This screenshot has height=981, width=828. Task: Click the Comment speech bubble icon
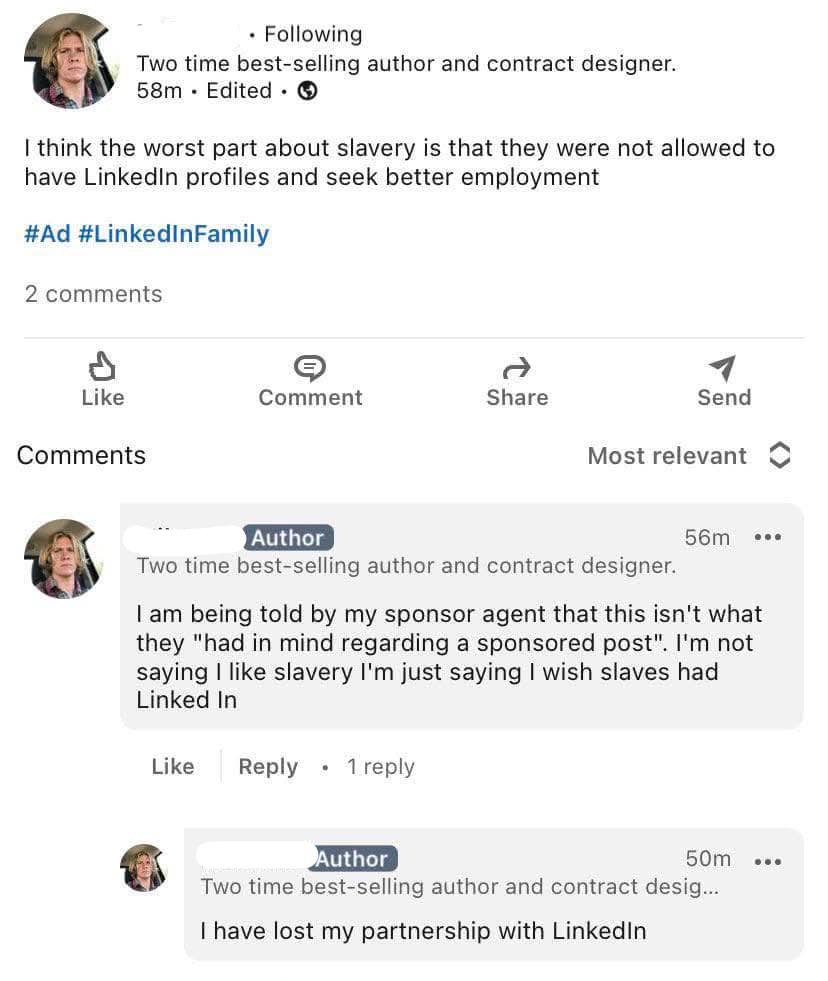pos(310,367)
